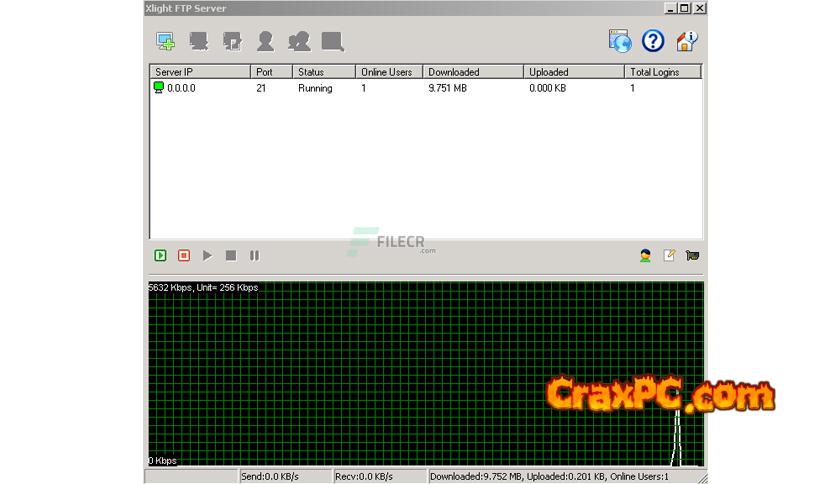Click the gray square stop button

(x=231, y=256)
